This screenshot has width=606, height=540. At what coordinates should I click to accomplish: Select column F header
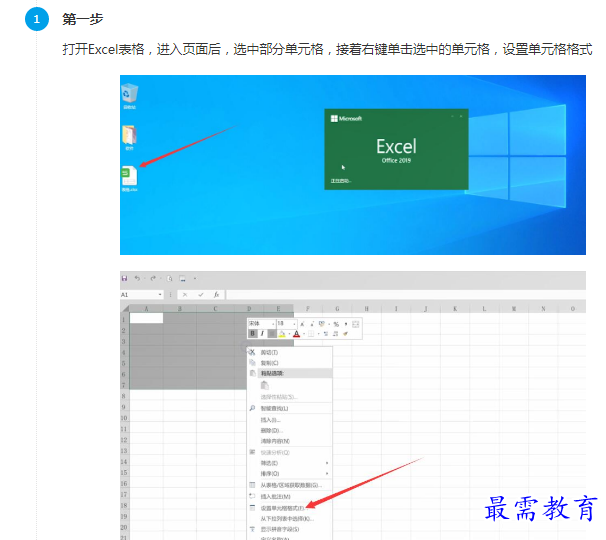pyautogui.click(x=308, y=308)
